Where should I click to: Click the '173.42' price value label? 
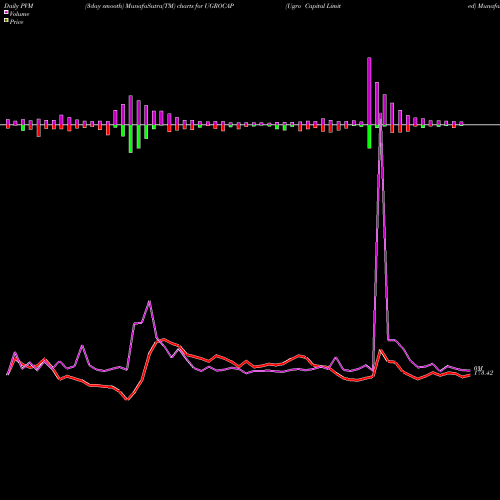pos(483,373)
